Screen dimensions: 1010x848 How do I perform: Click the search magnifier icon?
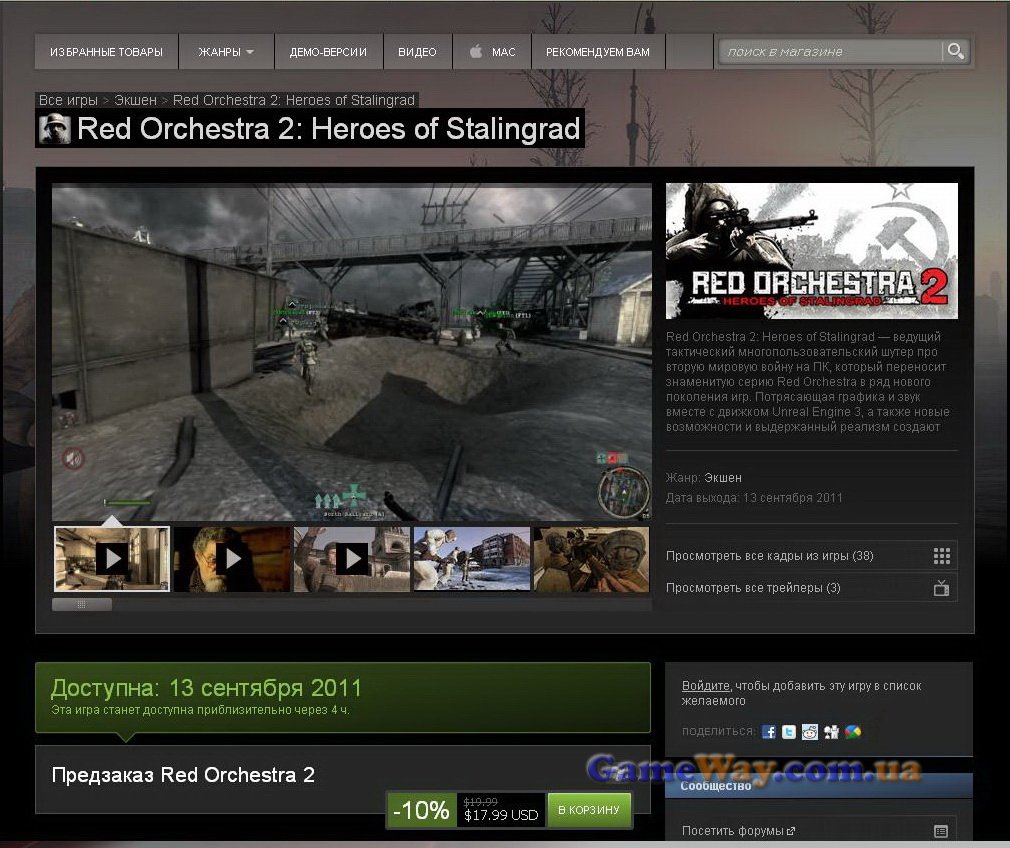pyautogui.click(x=956, y=51)
